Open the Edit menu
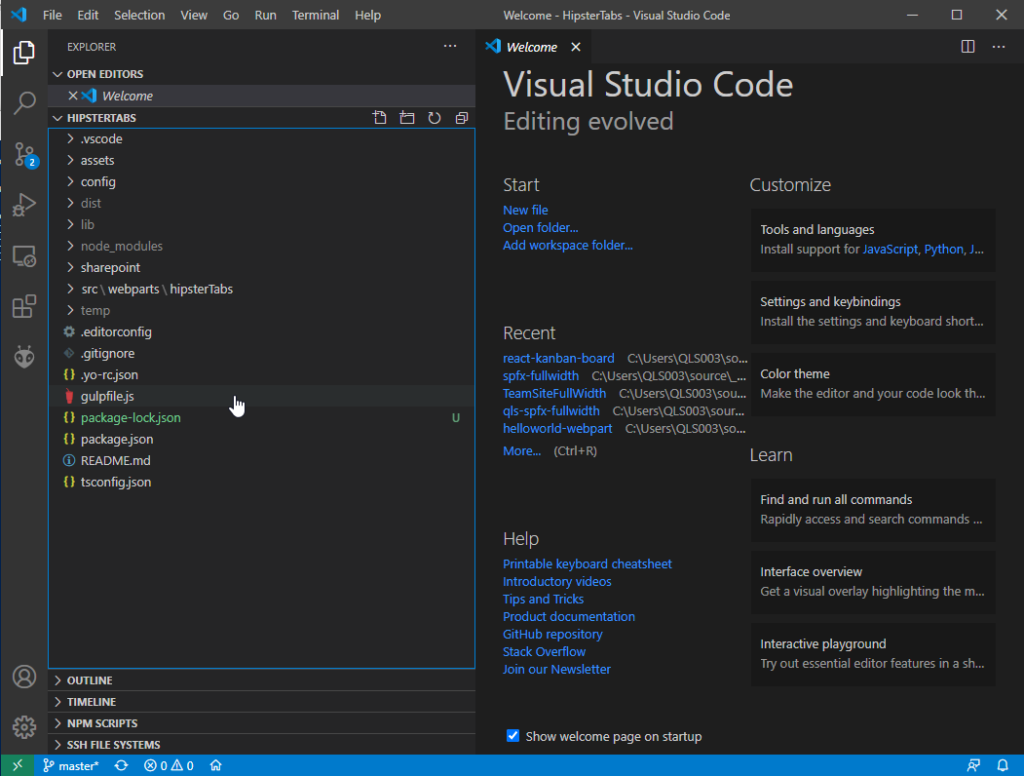 point(88,15)
